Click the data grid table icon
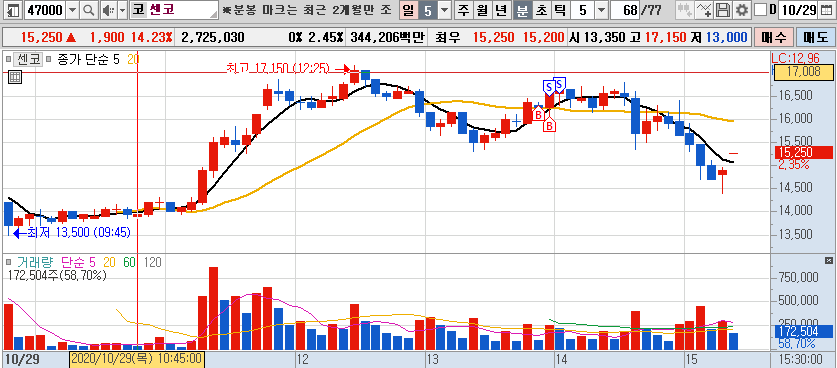Image resolution: width=837 pixels, height=368 pixels. [x=15, y=77]
